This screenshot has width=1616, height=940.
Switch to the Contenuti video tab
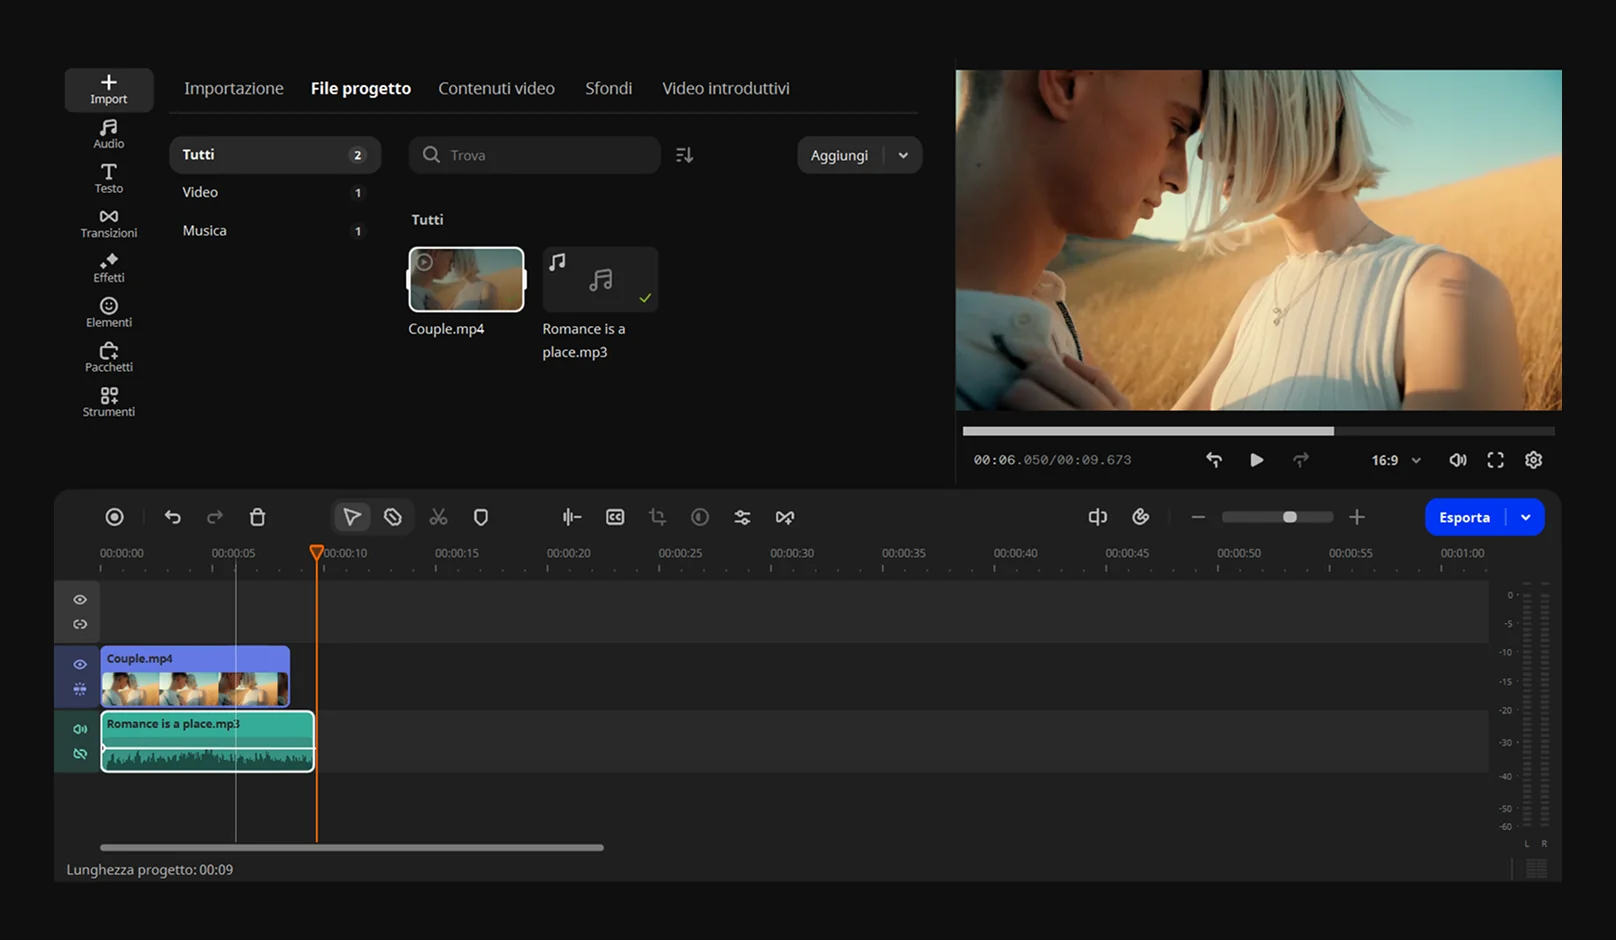point(496,88)
